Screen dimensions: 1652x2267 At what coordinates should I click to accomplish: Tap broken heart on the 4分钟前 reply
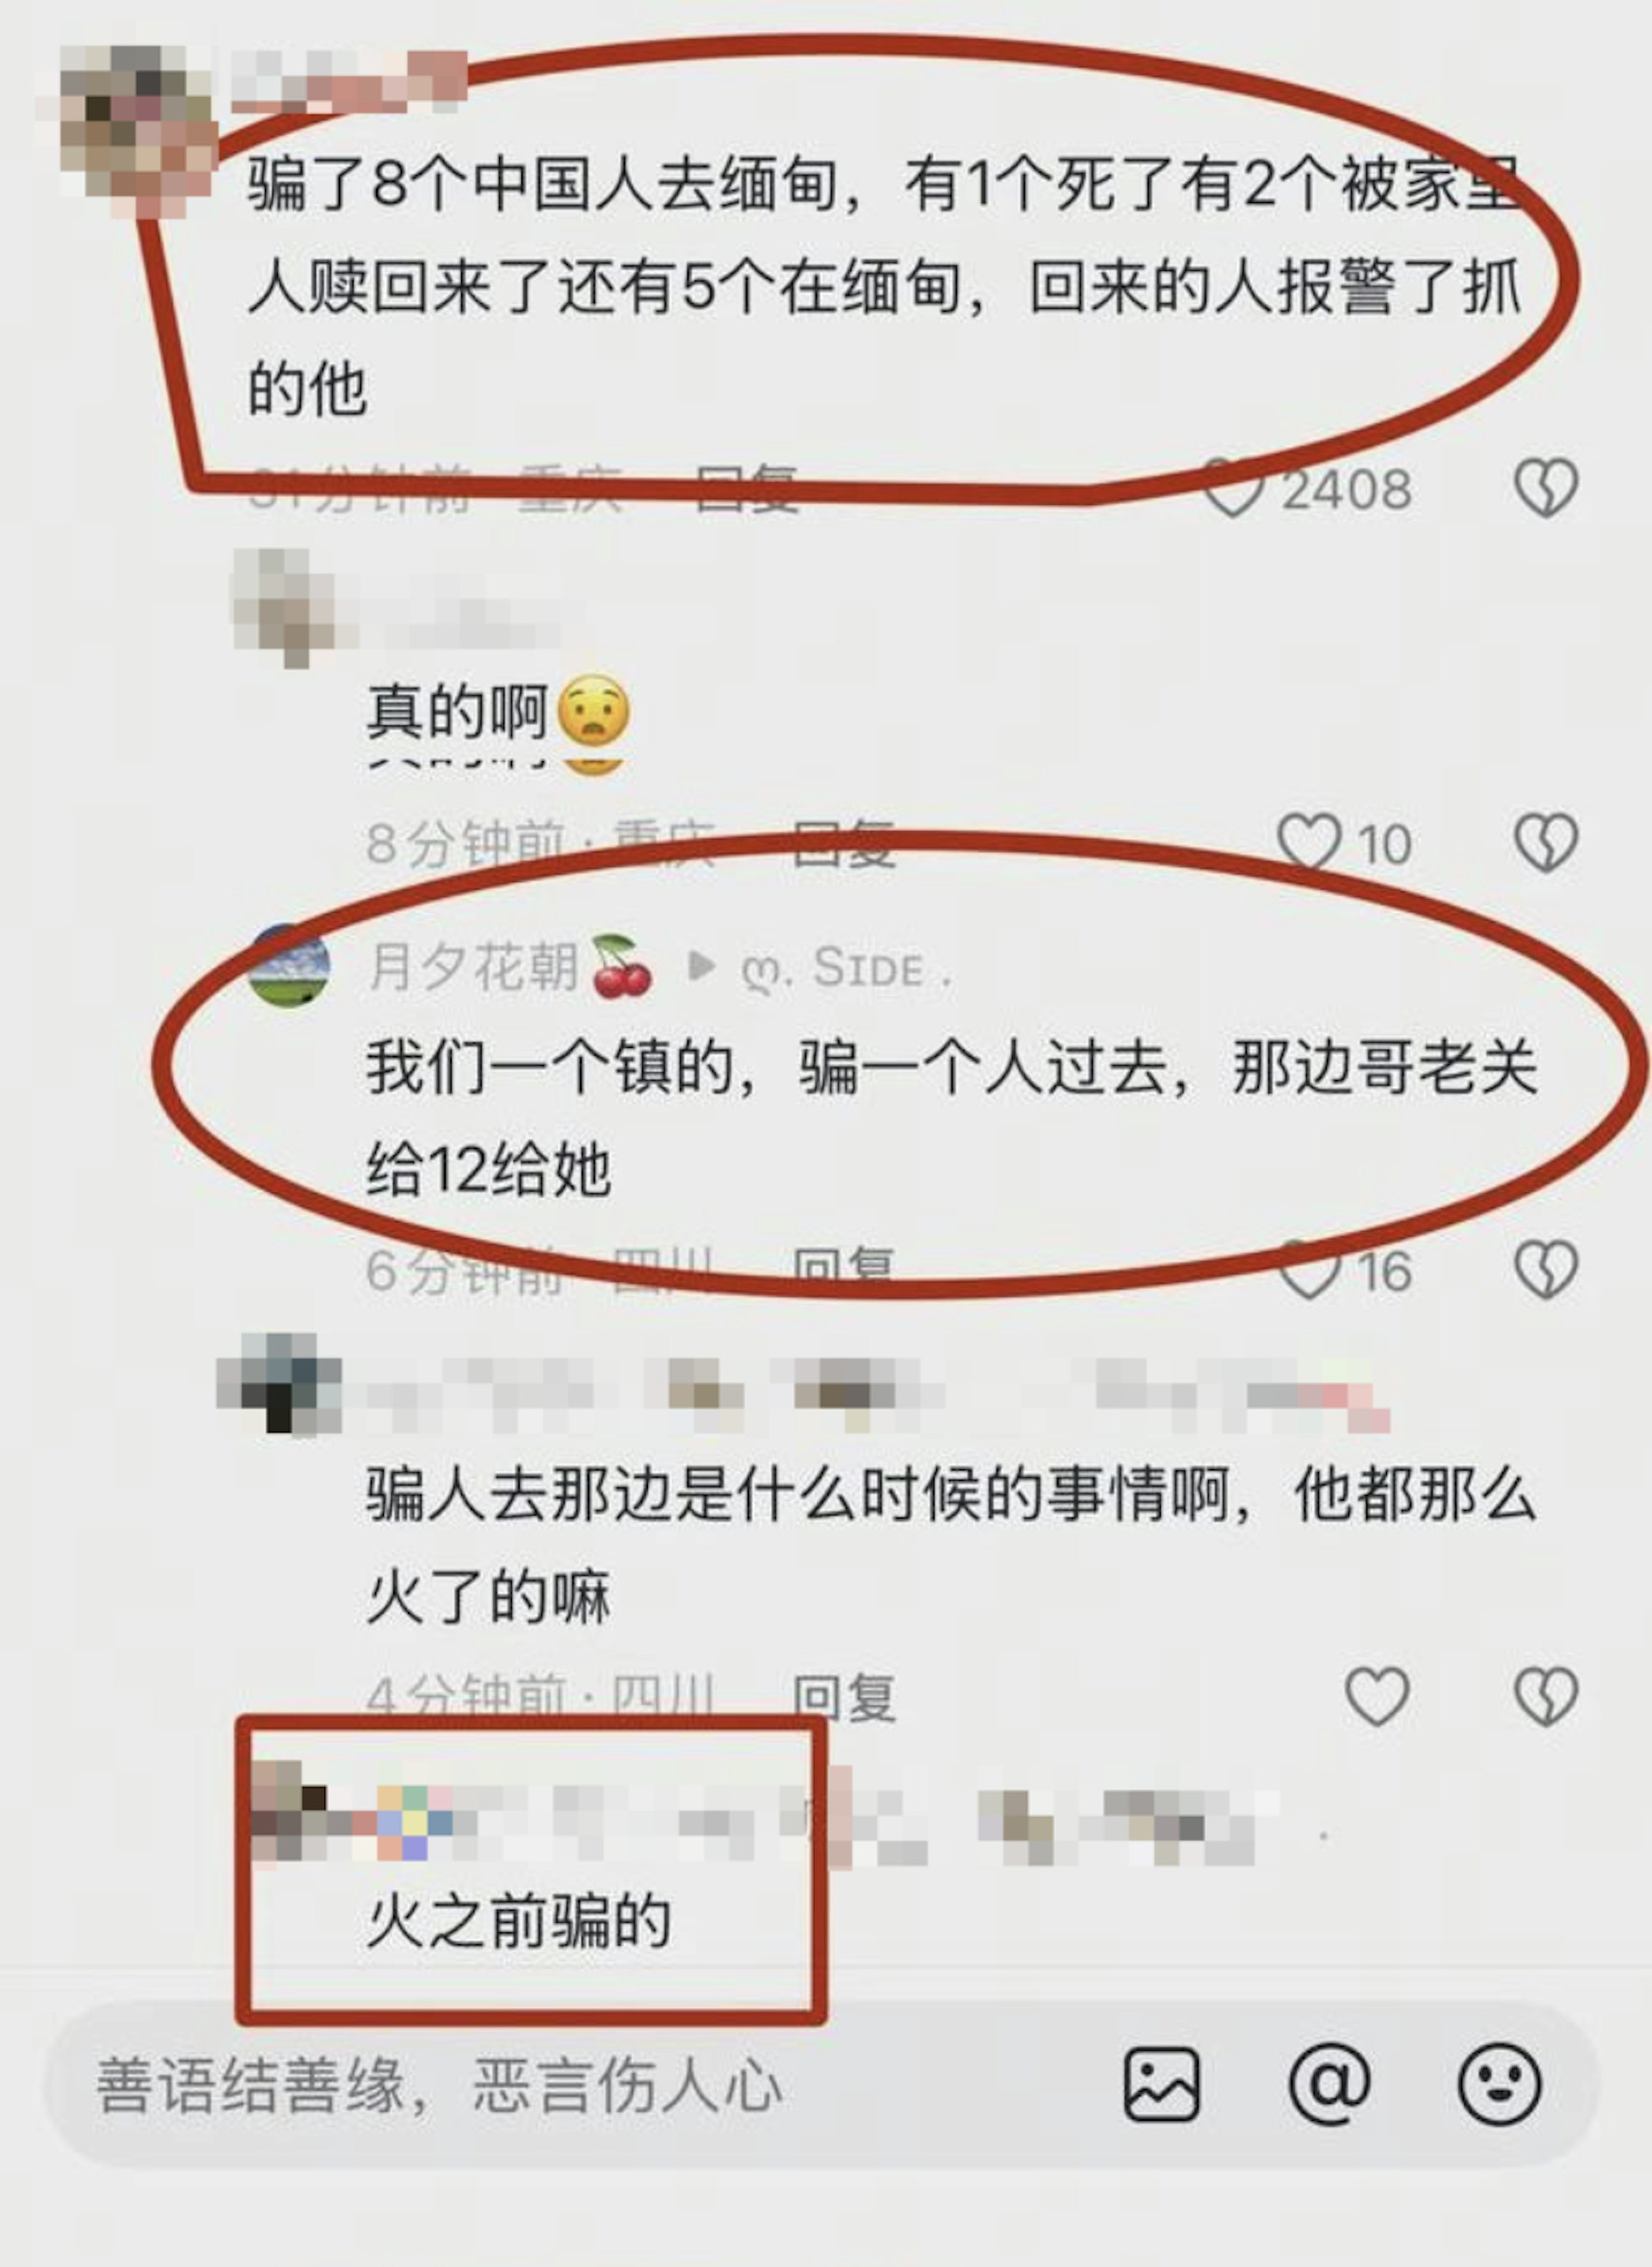(1546, 1696)
